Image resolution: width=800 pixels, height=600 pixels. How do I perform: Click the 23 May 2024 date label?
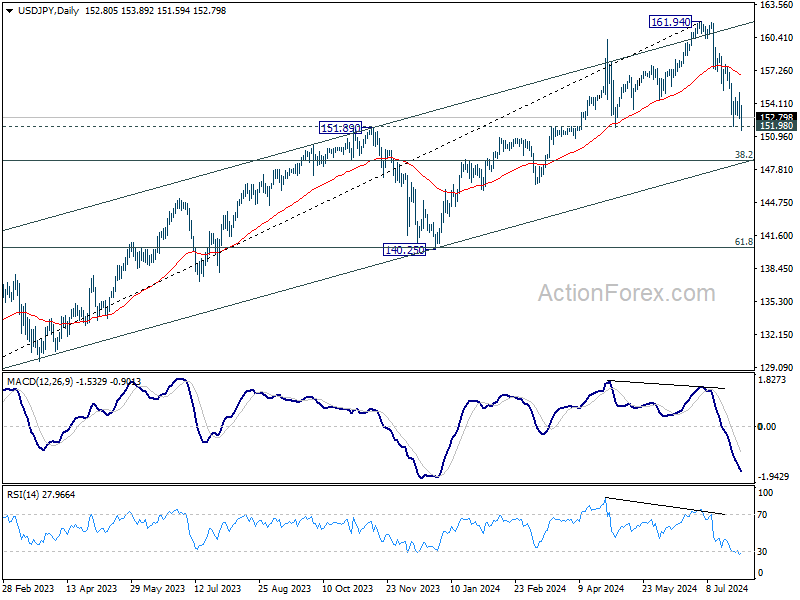(x=669, y=588)
